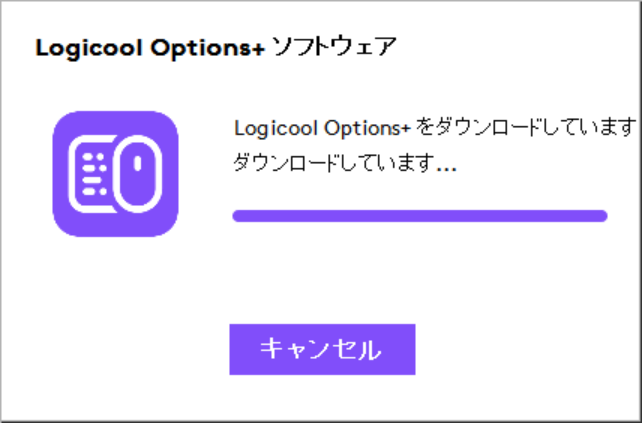Click the キャンセル label text
Viewport: 642px width, 423px height.
(321, 349)
